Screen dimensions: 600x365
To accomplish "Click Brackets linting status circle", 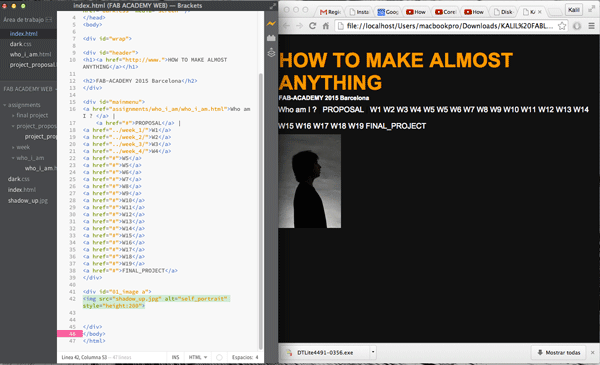I will click(219, 357).
